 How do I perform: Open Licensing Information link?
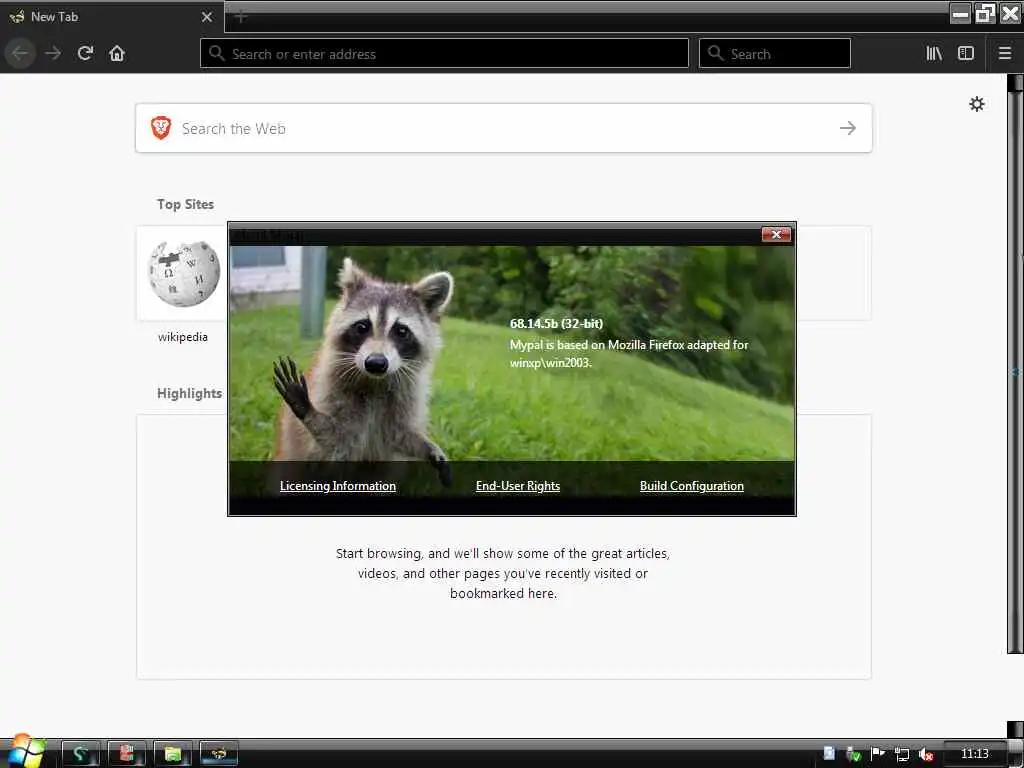(x=338, y=486)
